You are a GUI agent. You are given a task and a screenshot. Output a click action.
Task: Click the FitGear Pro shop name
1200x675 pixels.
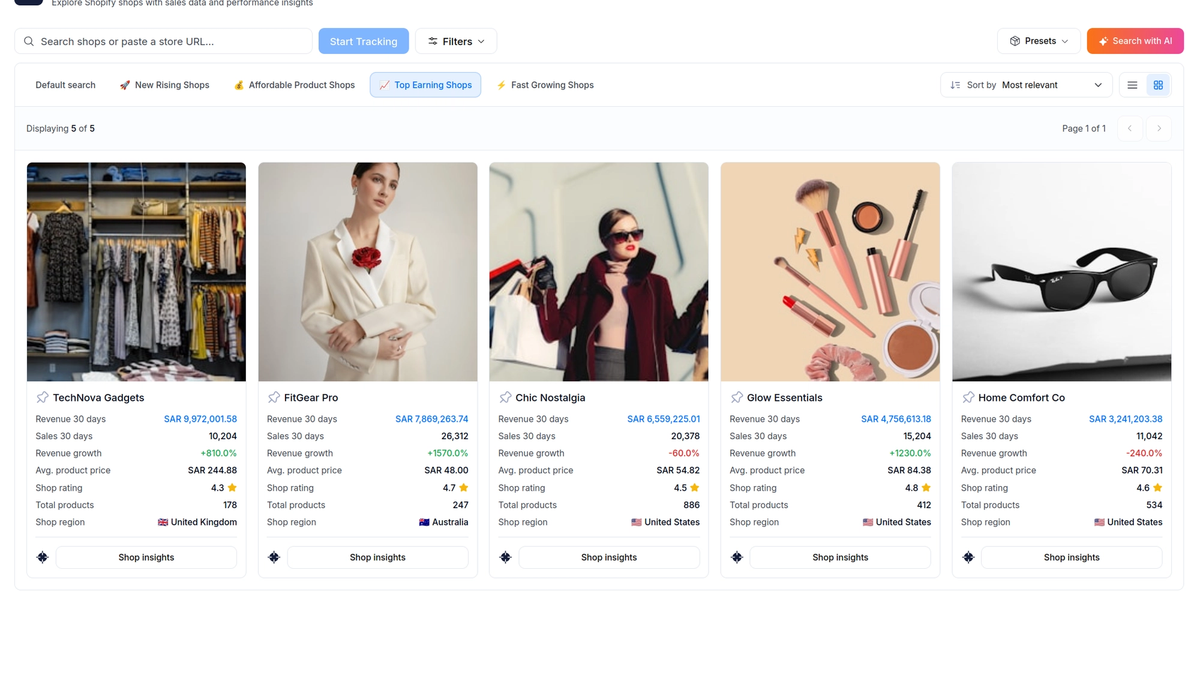pyautogui.click(x=311, y=398)
